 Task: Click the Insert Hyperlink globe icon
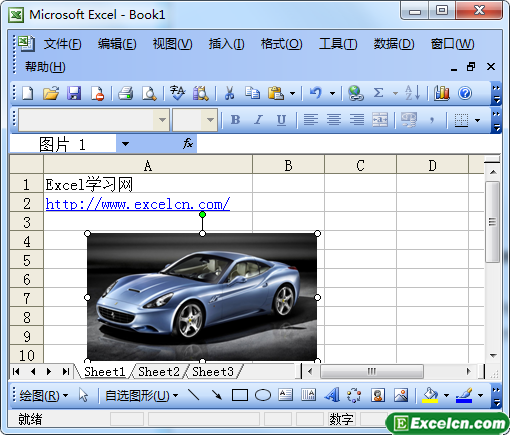point(355,93)
